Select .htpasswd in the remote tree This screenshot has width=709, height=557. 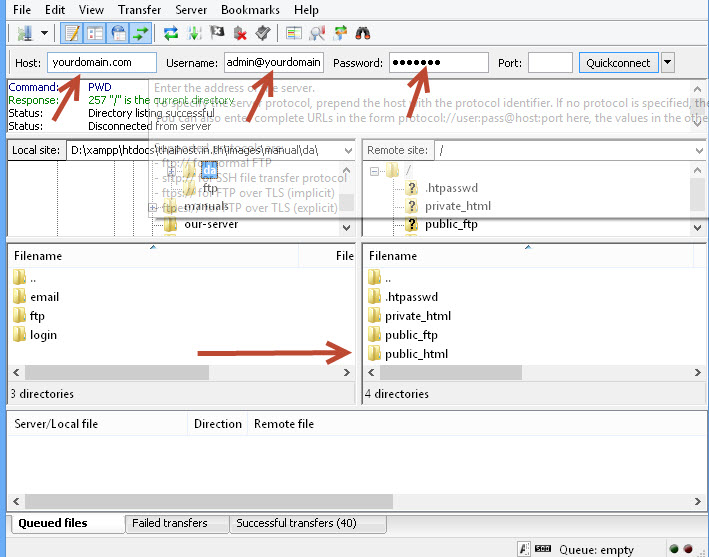pyautogui.click(x=451, y=188)
